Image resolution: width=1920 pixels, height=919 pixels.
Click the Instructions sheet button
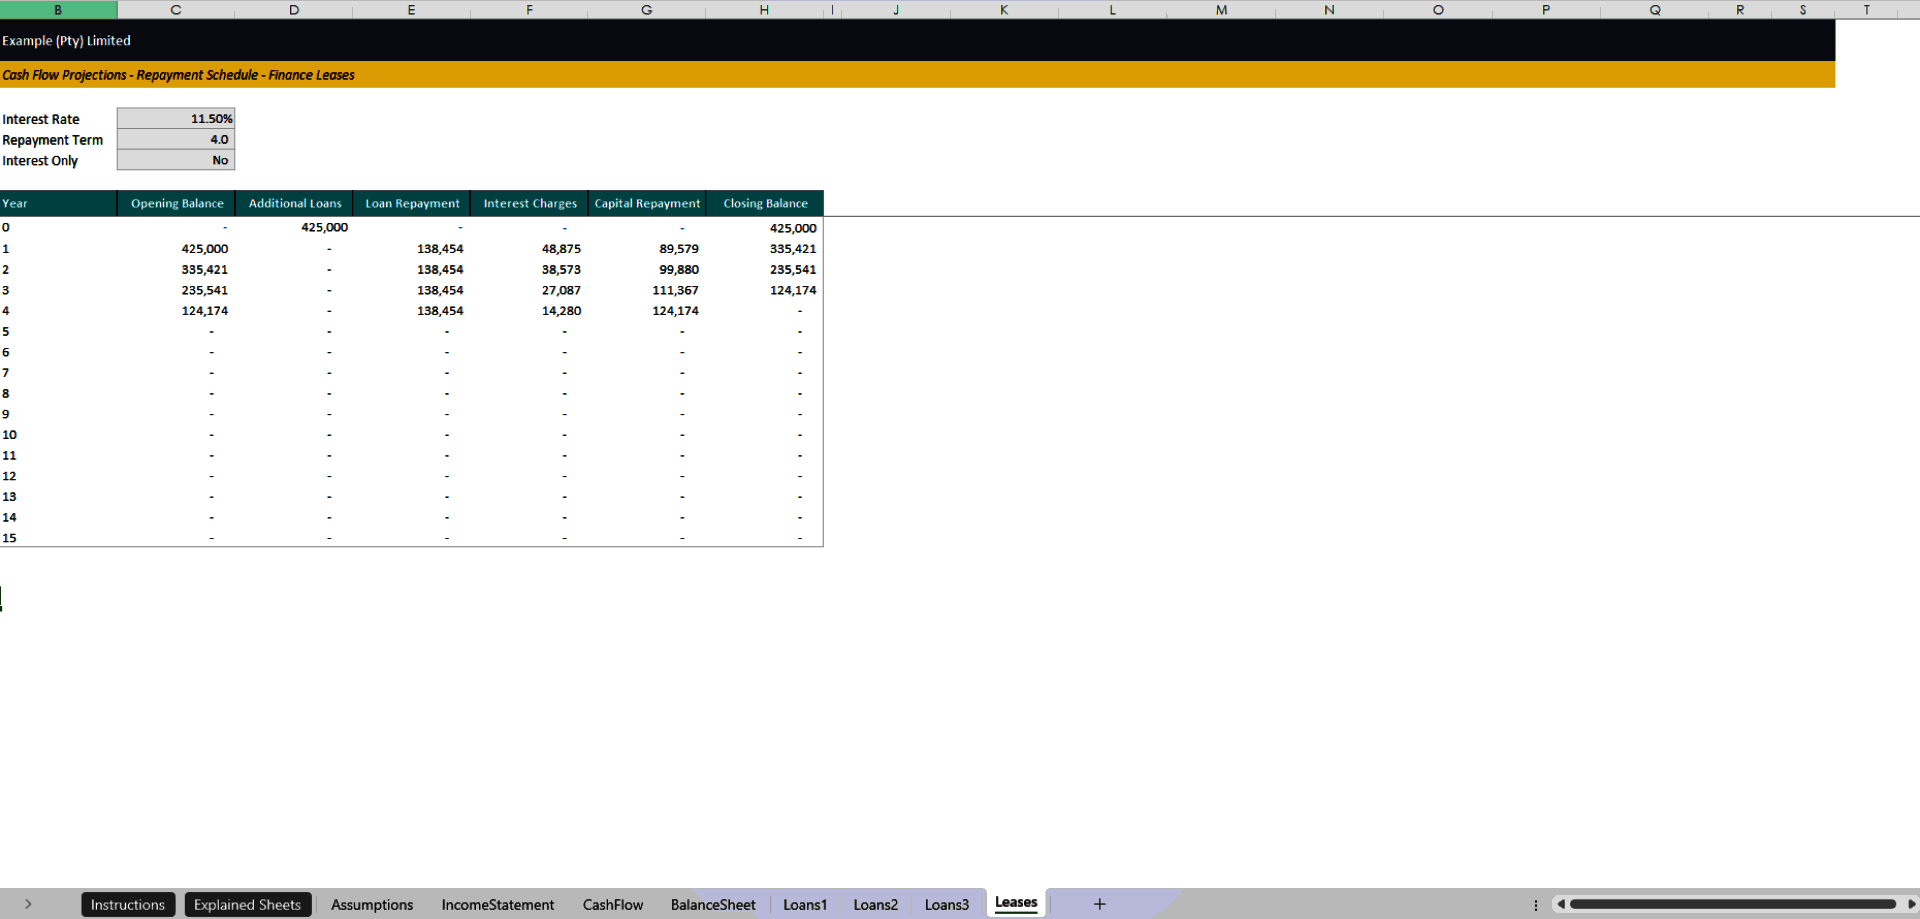[x=128, y=904]
